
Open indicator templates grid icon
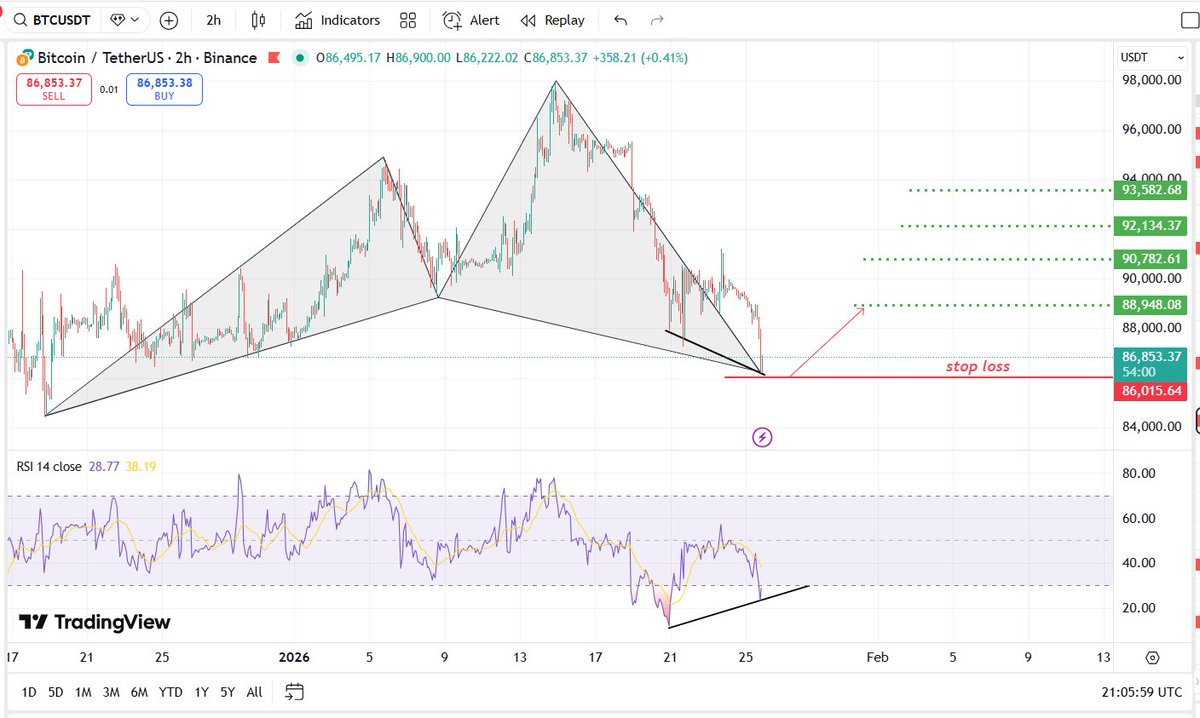pos(408,20)
